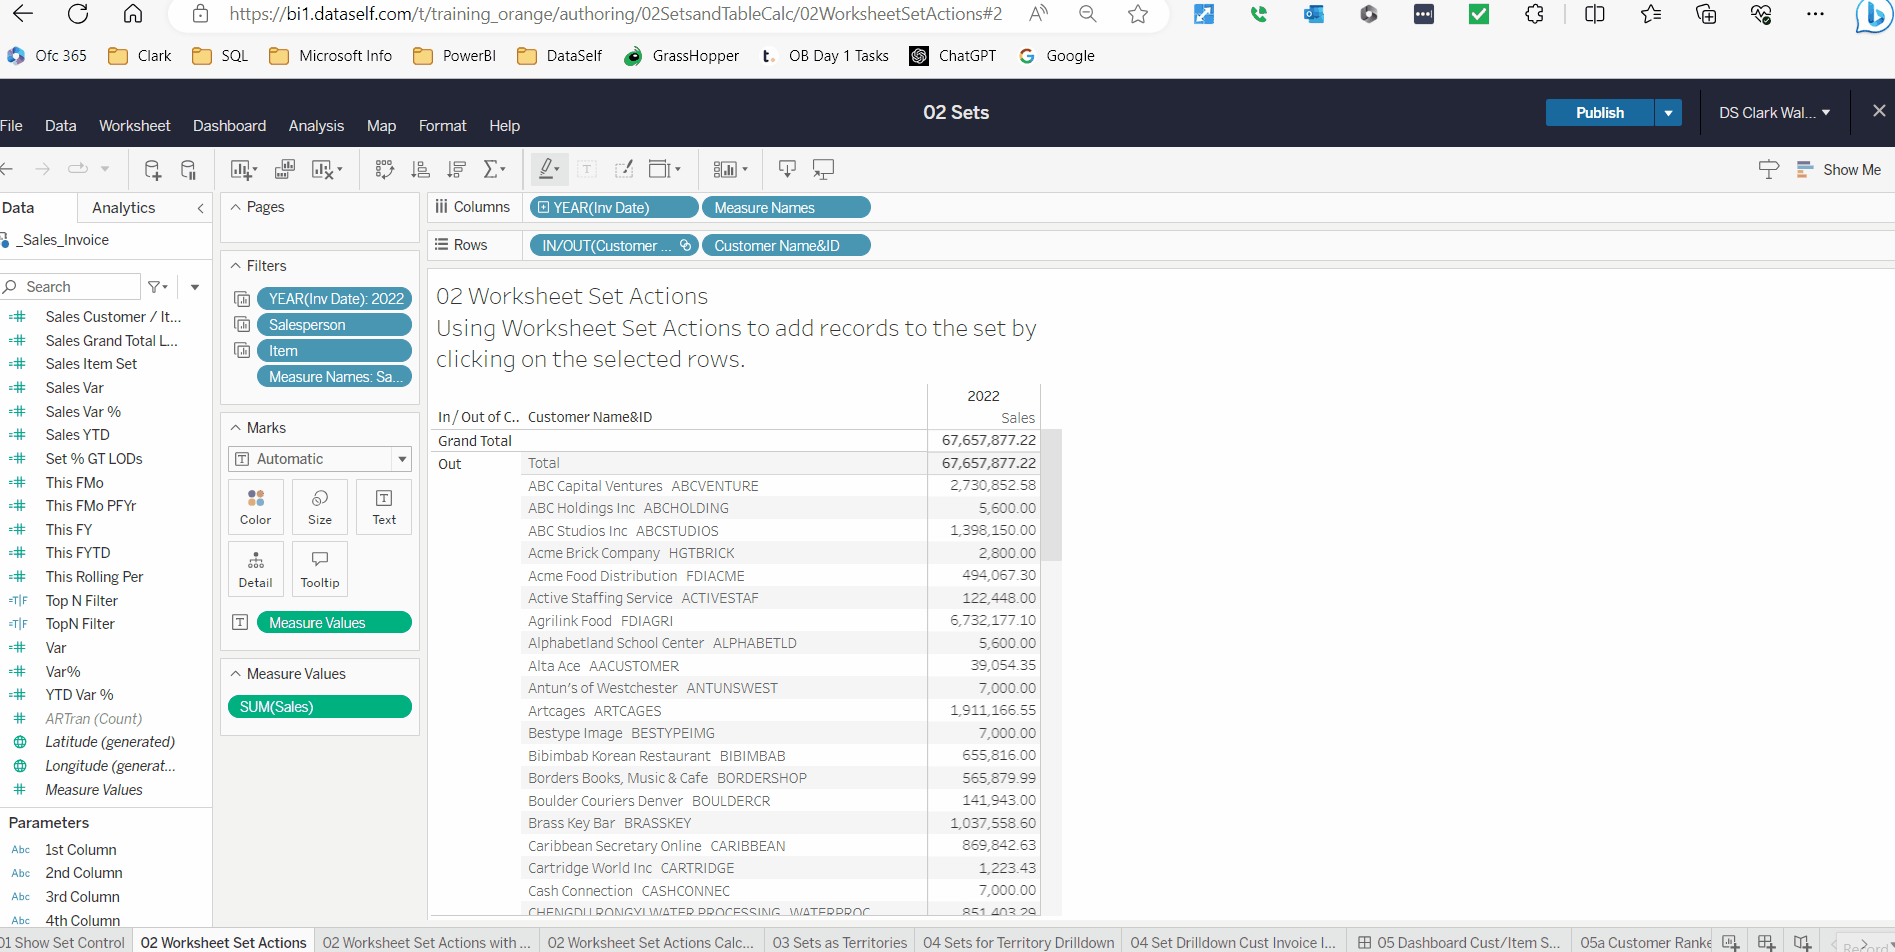Click the Duplicate worksheet toolbar icon
This screenshot has width=1895, height=952.
[285, 170]
